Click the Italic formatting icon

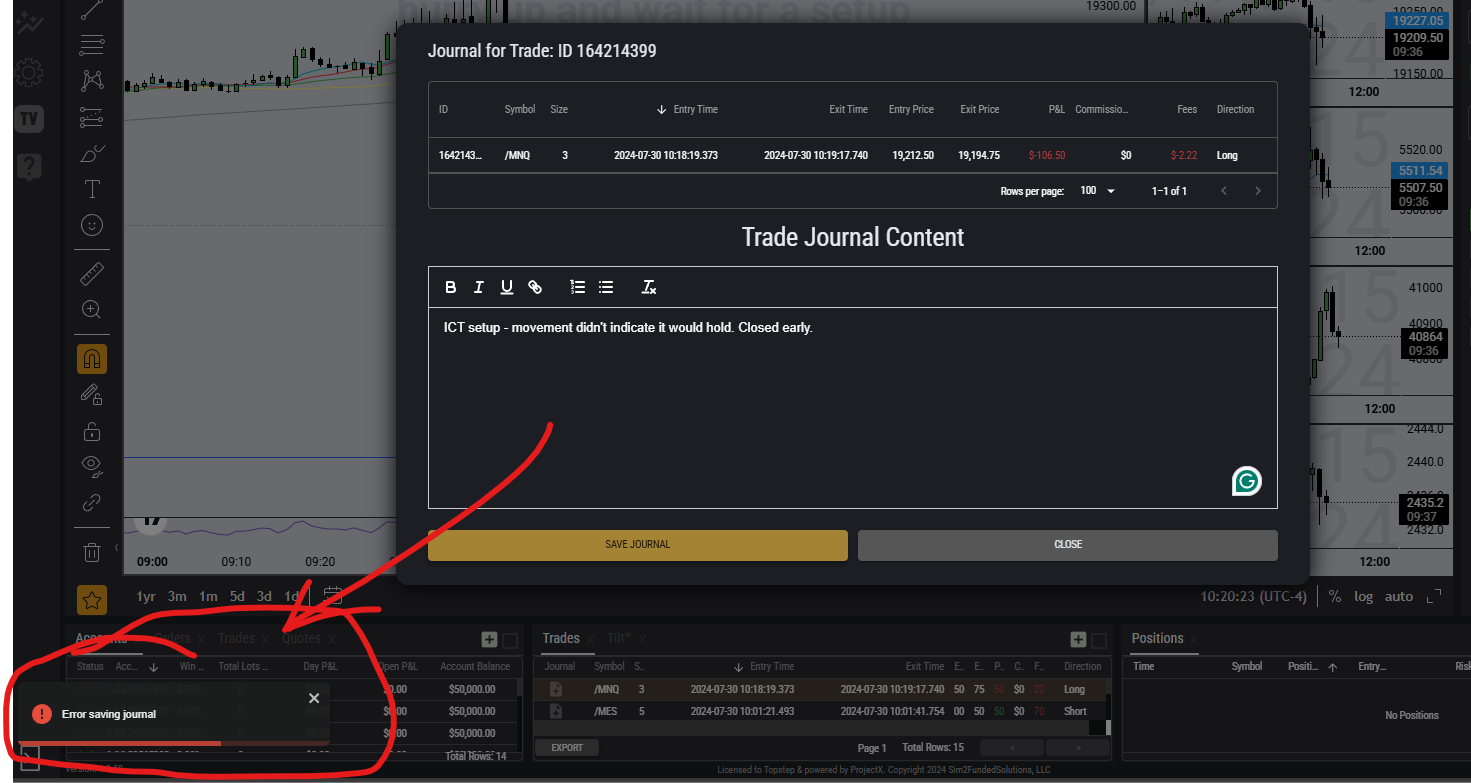point(478,287)
